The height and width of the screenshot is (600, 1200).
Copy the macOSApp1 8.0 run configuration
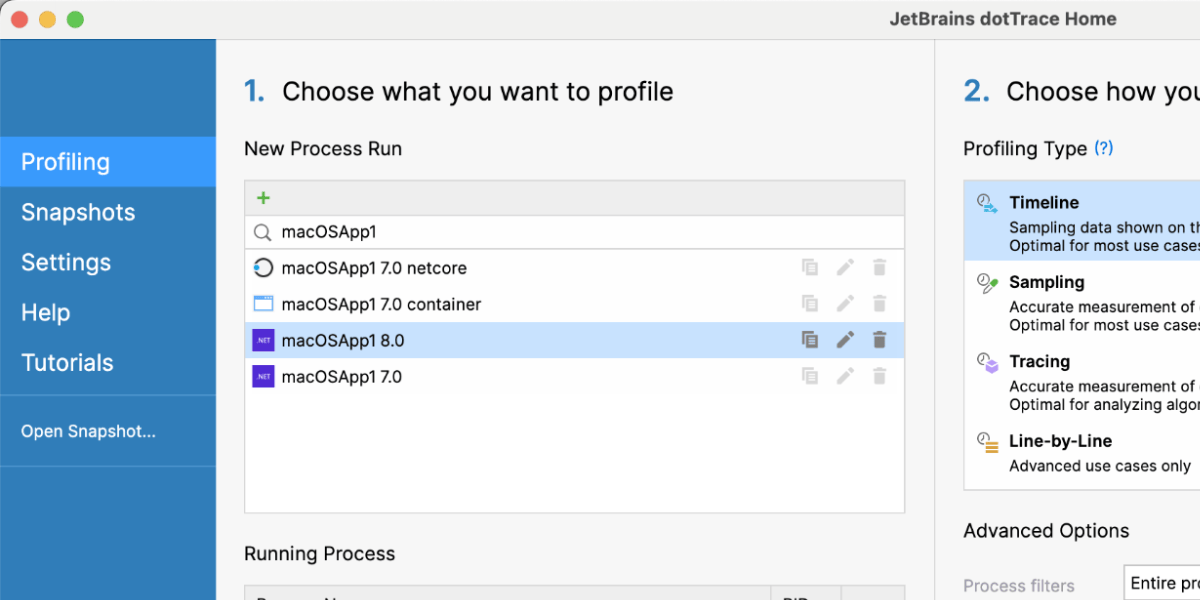810,340
